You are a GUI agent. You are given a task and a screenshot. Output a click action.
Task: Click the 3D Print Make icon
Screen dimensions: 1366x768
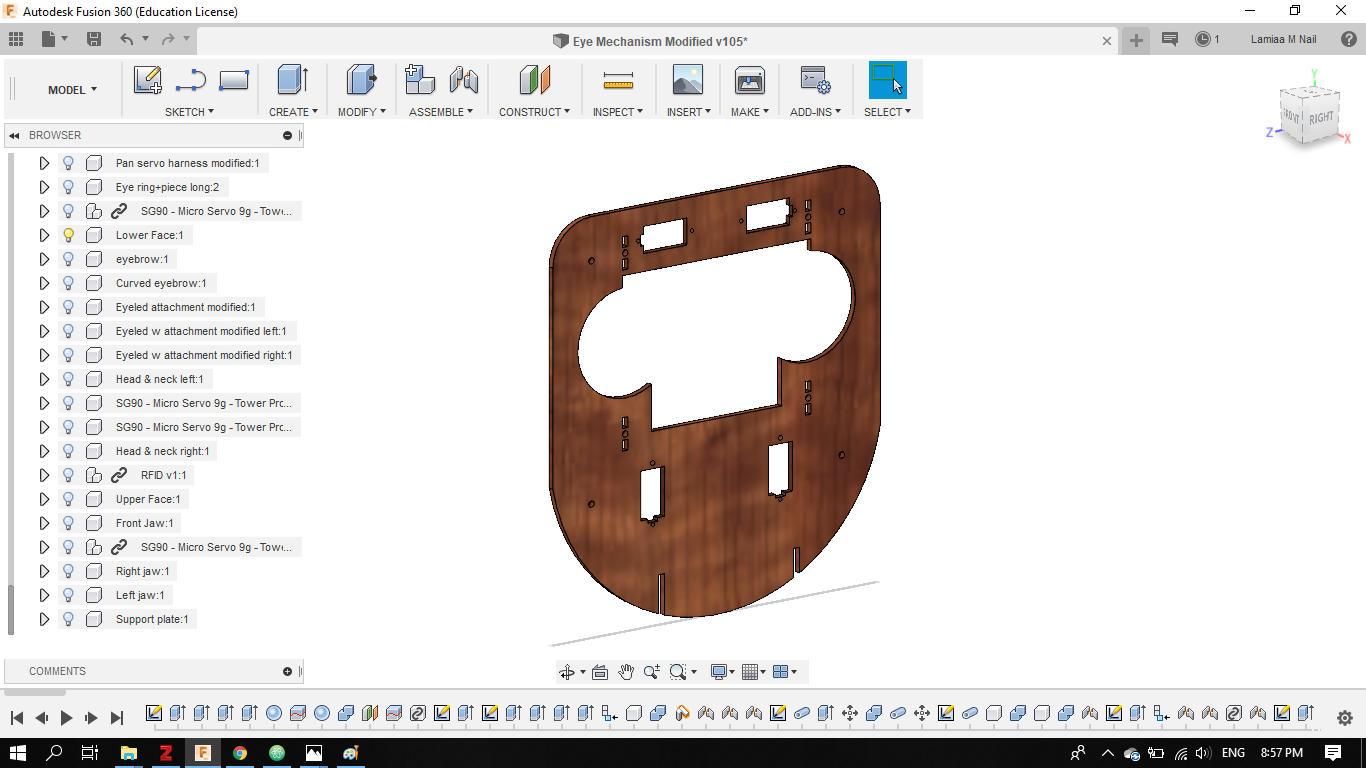pos(749,80)
